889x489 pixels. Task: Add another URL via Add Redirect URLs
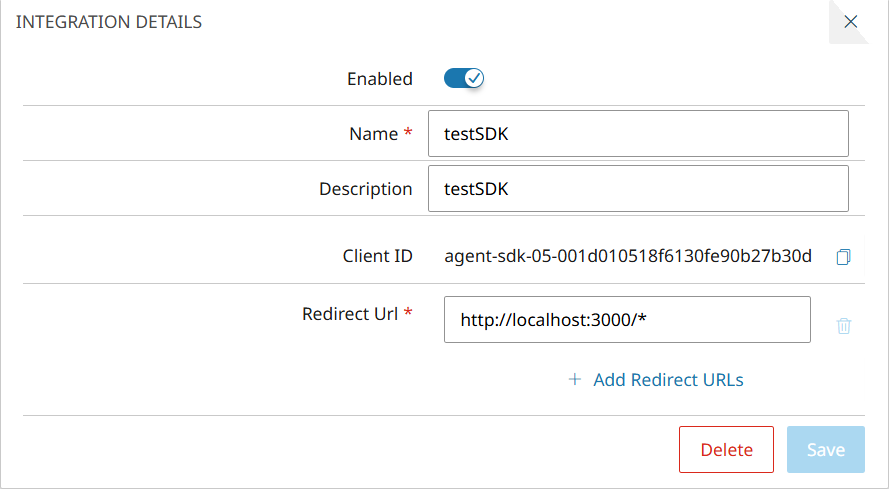pyautogui.click(x=668, y=380)
